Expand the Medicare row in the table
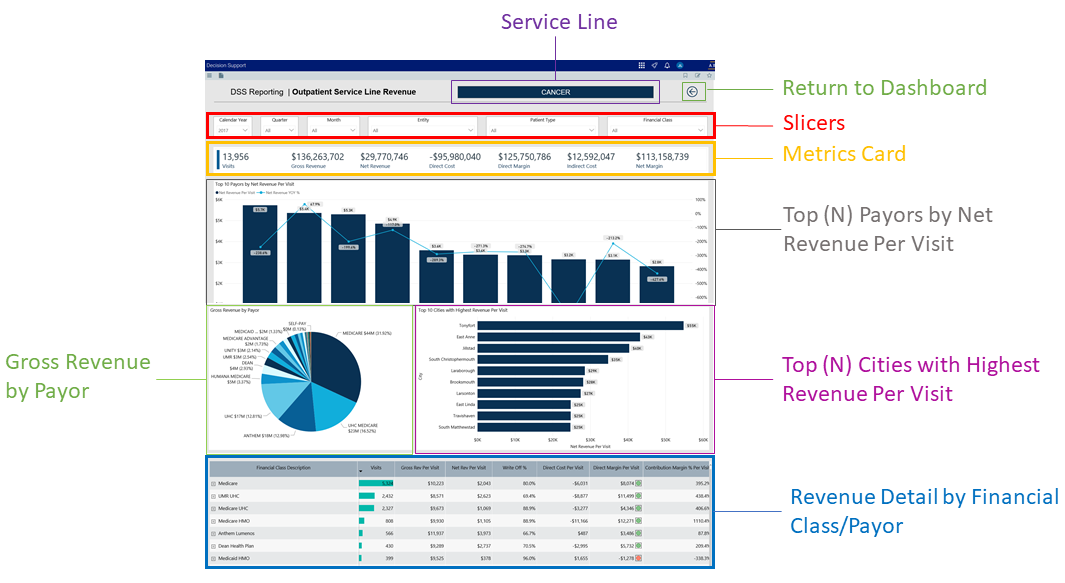1065x583 pixels. pos(213,483)
